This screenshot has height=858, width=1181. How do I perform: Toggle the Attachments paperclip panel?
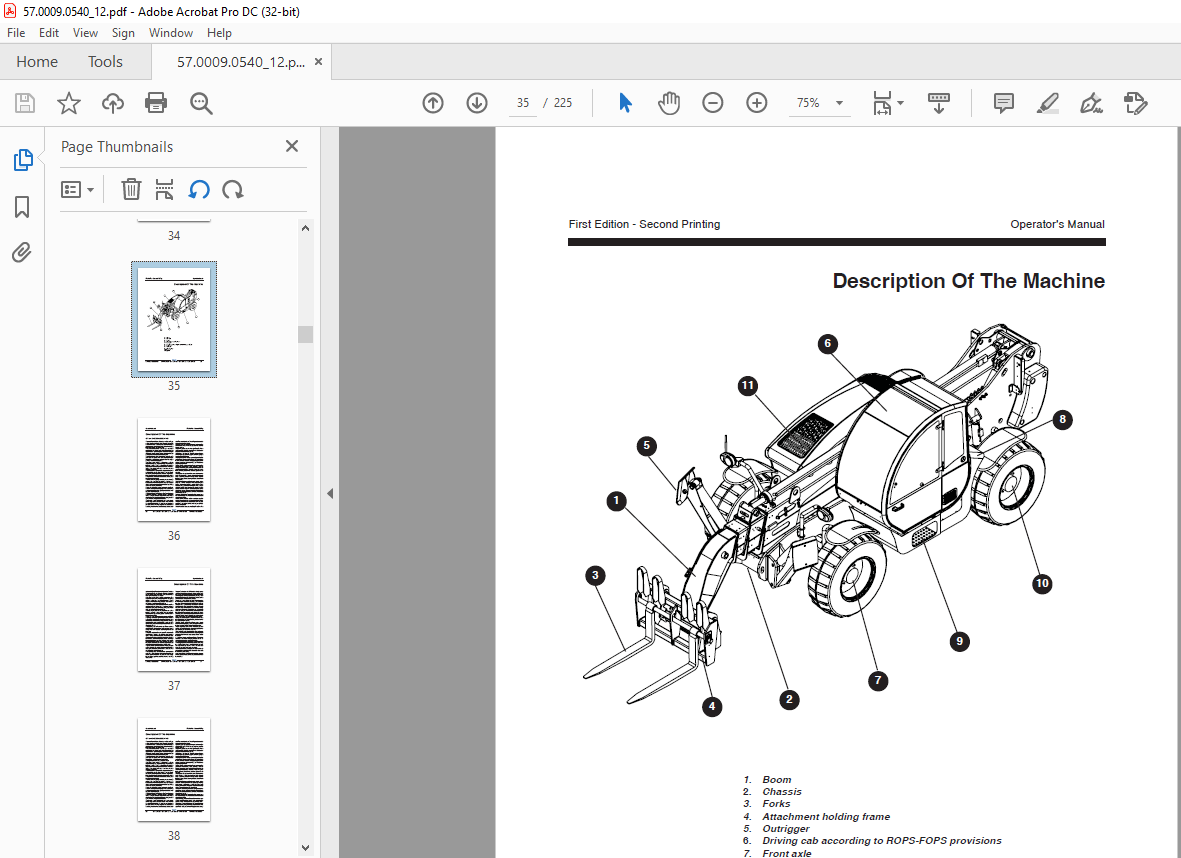coord(22,252)
